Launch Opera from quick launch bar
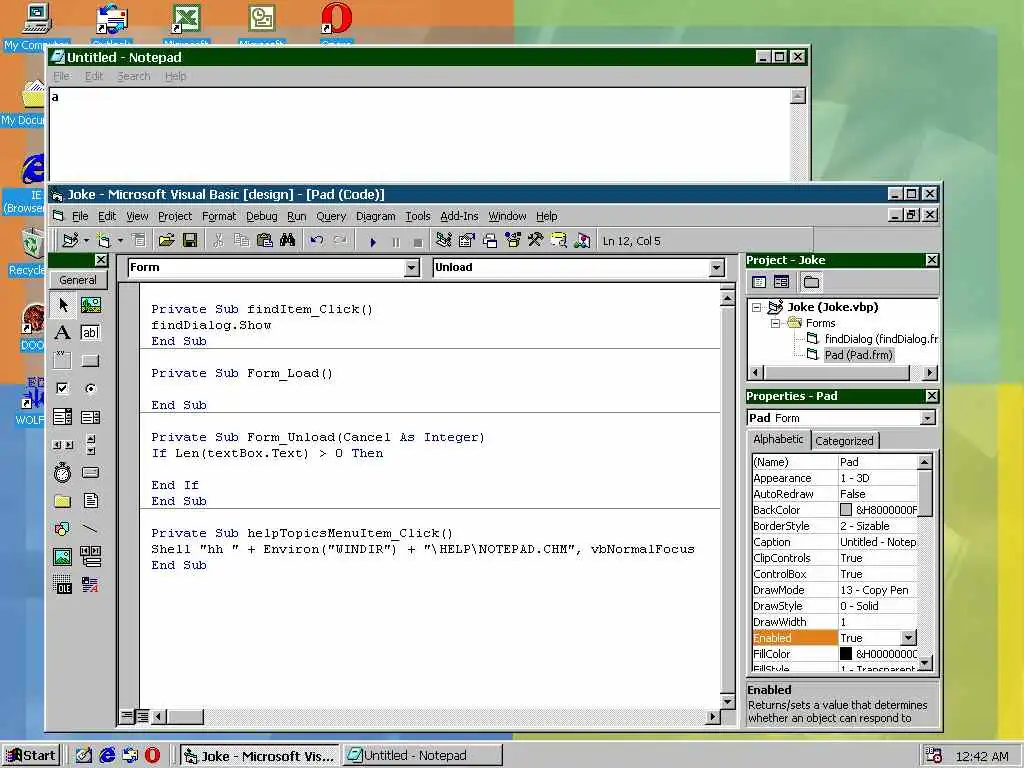The image size is (1024, 768). 152,756
